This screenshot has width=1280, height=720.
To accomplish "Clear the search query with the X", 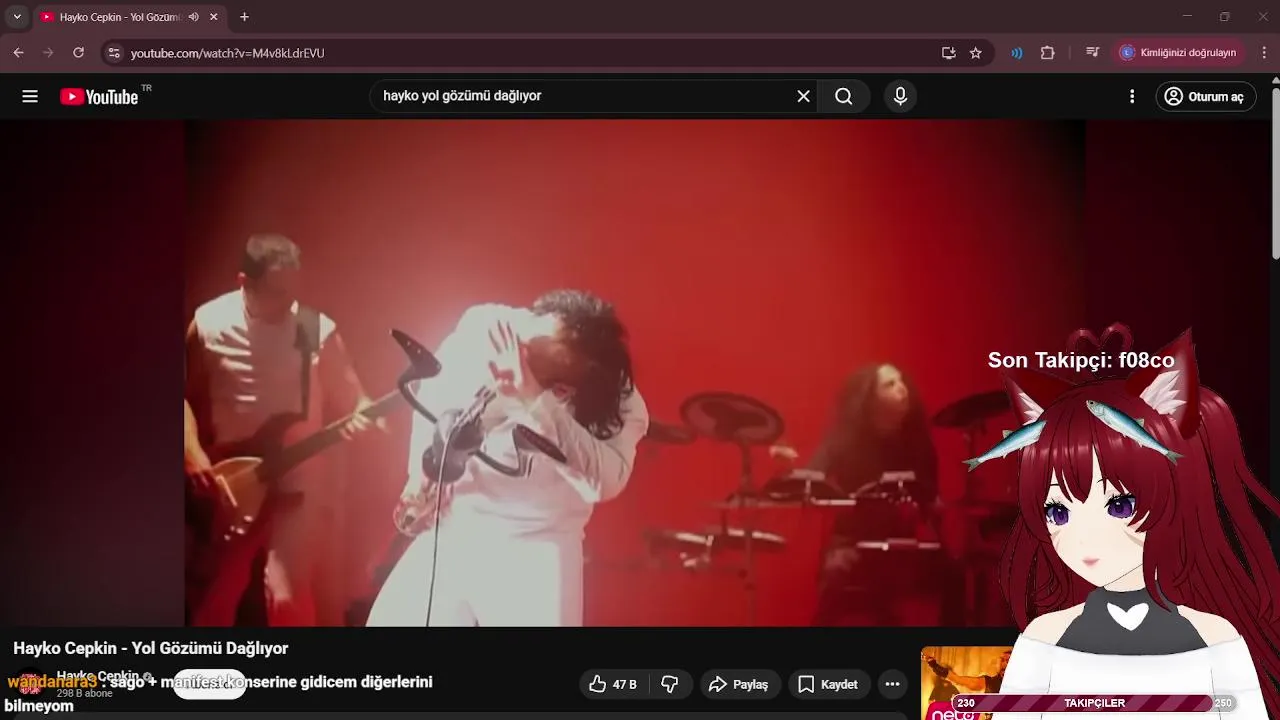I will [803, 96].
